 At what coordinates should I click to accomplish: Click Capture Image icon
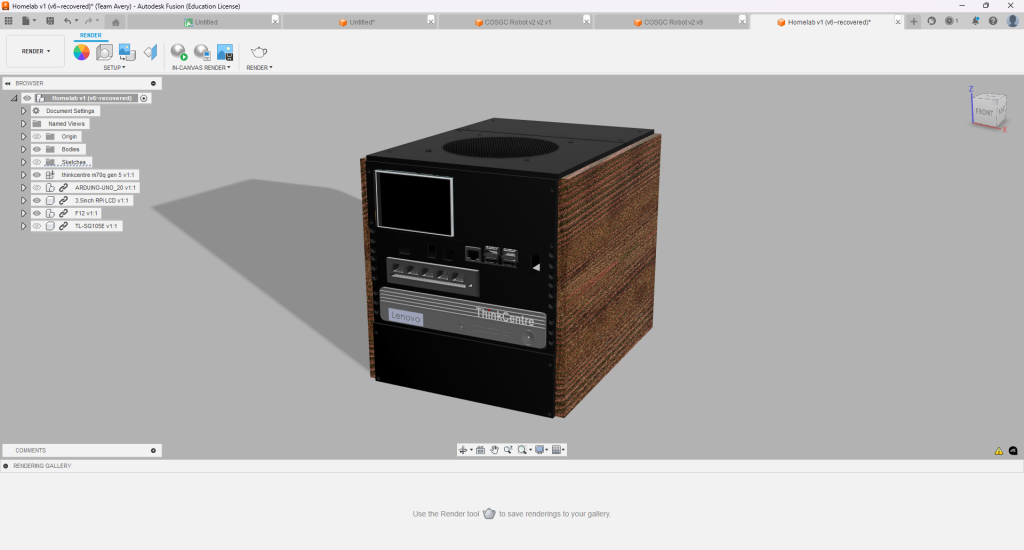[x=225, y=52]
